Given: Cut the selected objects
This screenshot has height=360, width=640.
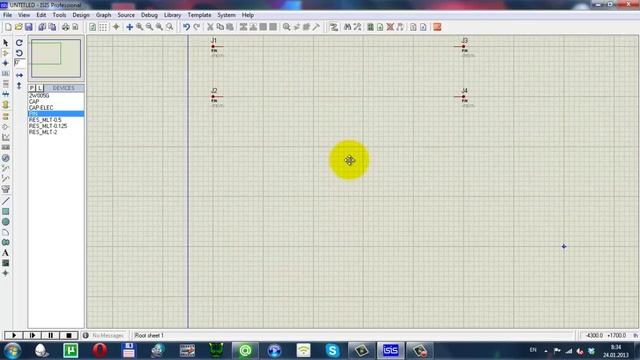Looking at the screenshot, I should 210,27.
